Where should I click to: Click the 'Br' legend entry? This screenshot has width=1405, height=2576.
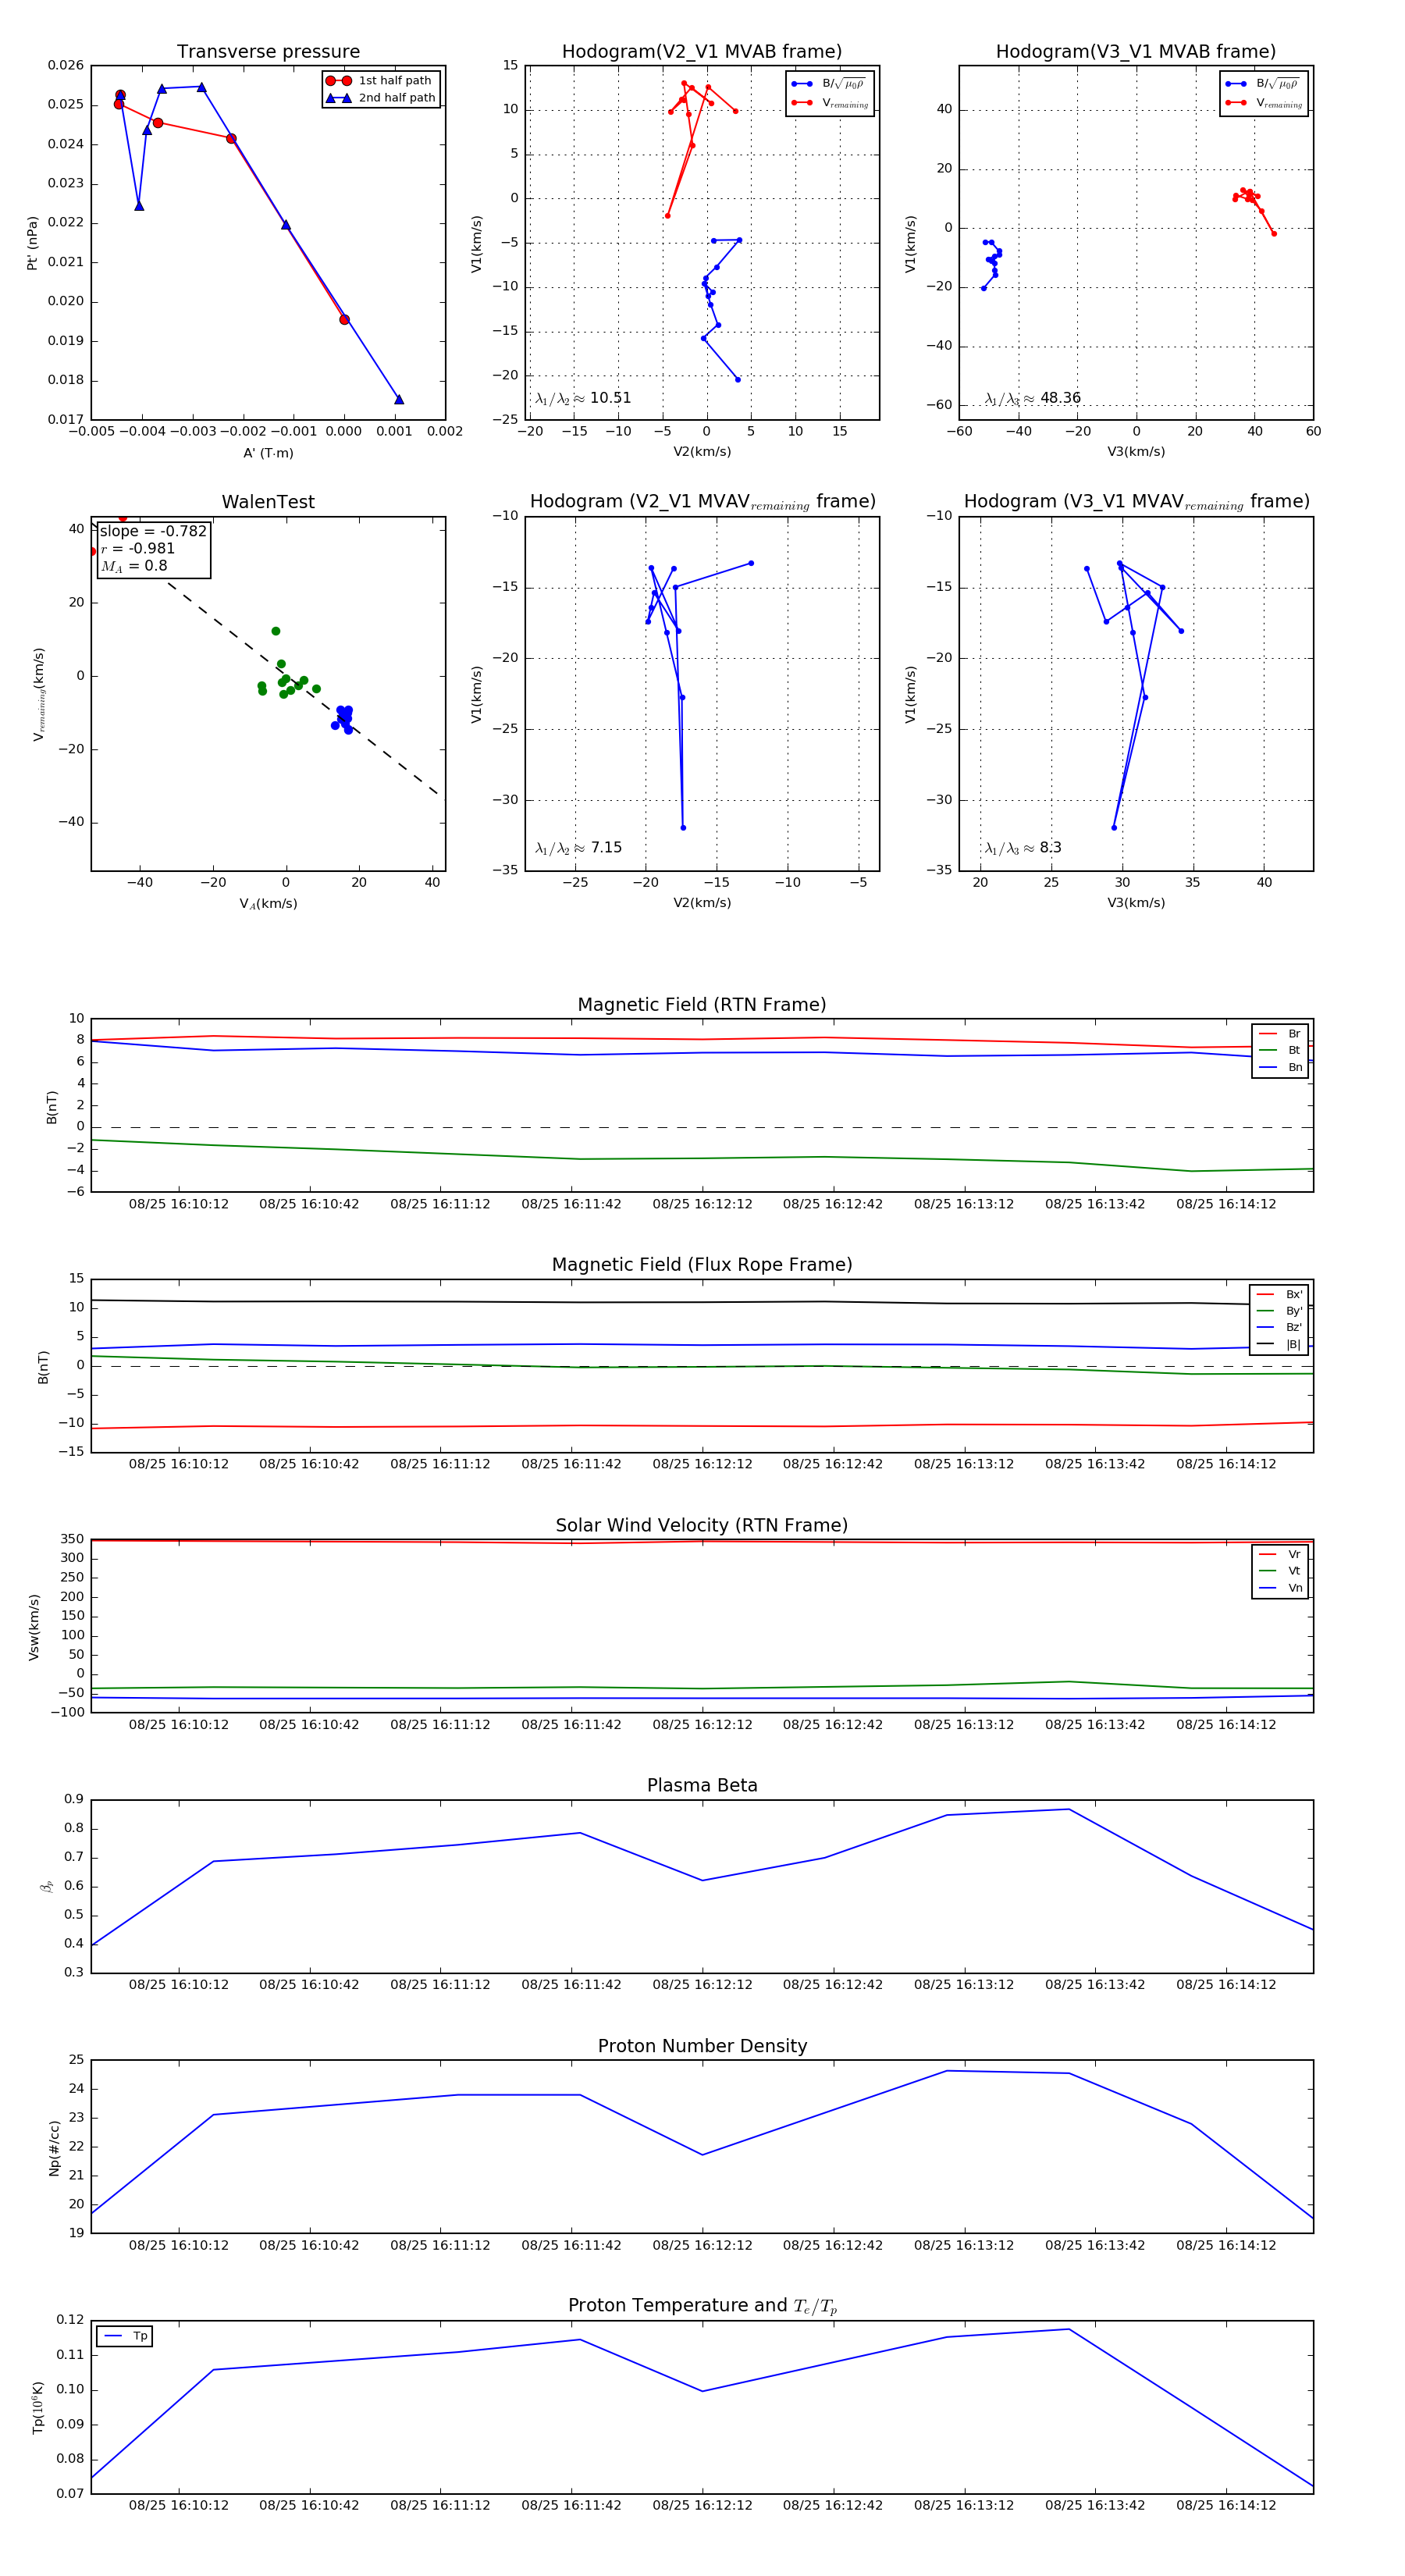point(1280,1034)
